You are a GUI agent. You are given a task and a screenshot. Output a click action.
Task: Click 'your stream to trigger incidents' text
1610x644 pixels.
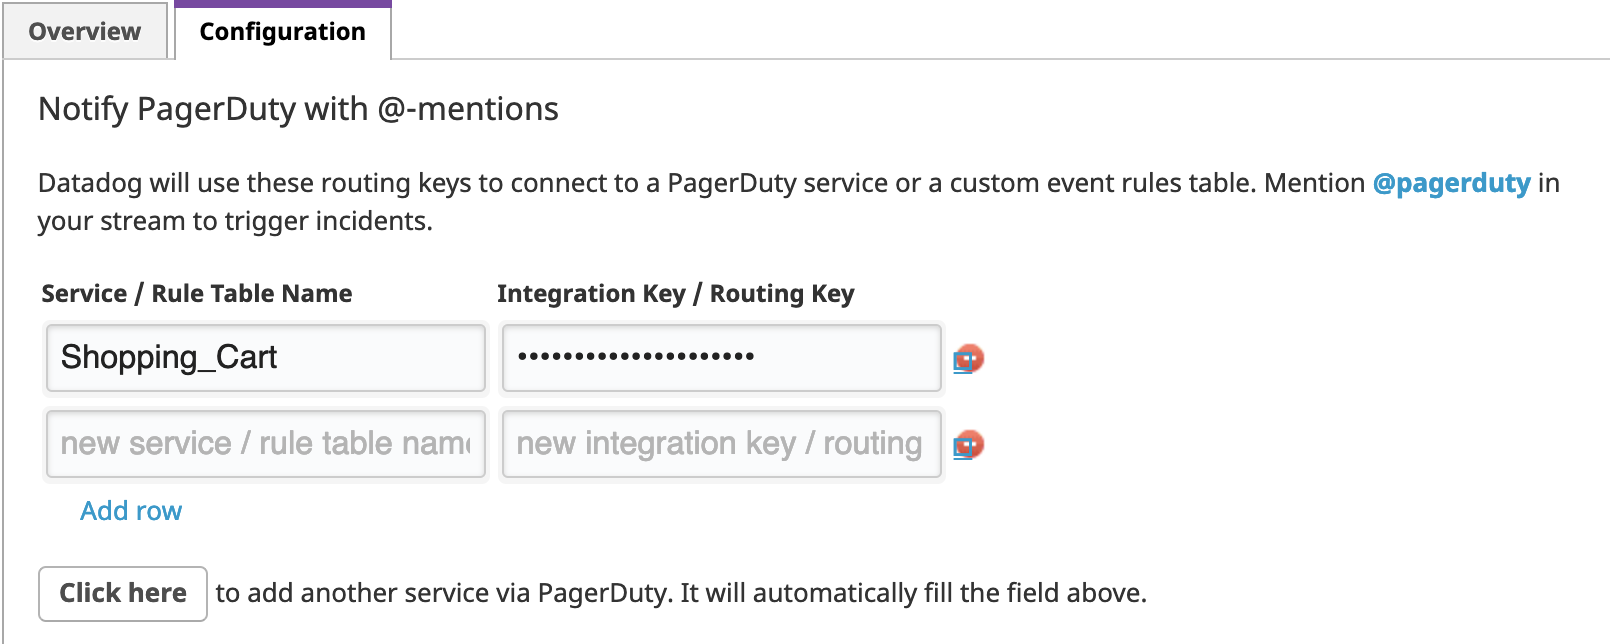click(235, 221)
